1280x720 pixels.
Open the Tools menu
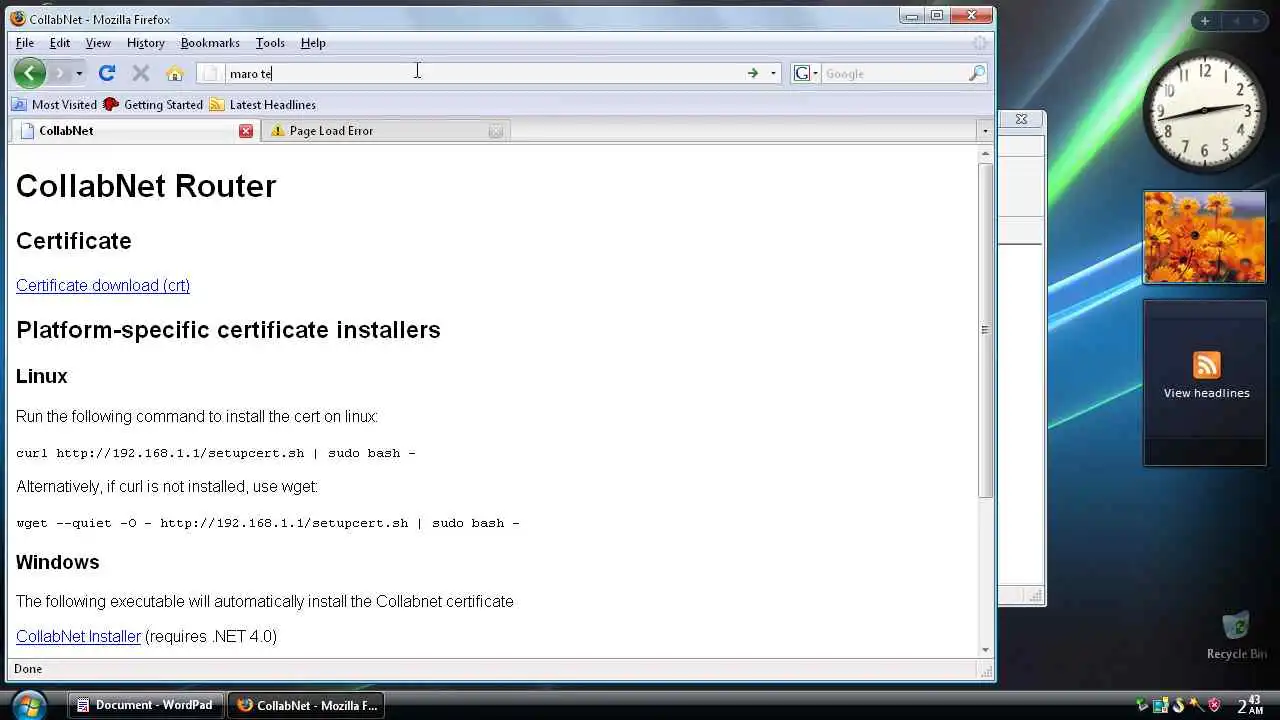pos(270,43)
